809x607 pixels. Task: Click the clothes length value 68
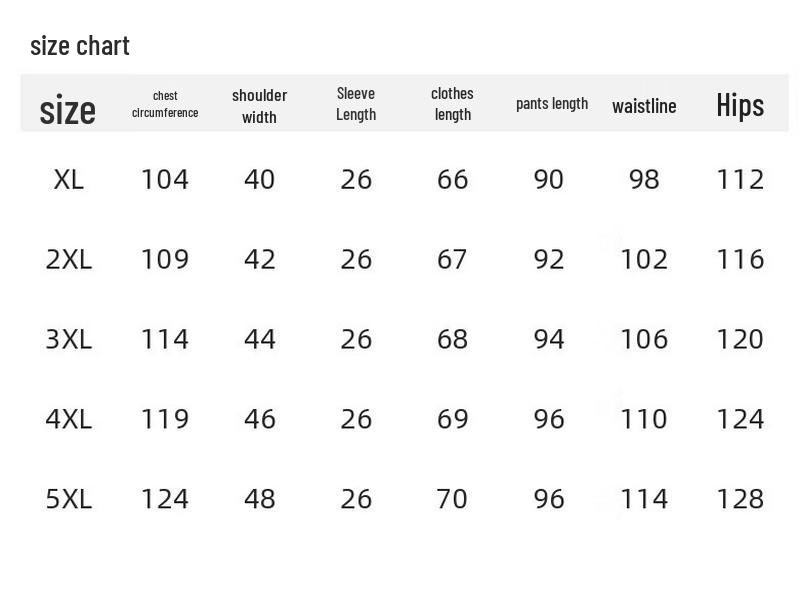452,340
